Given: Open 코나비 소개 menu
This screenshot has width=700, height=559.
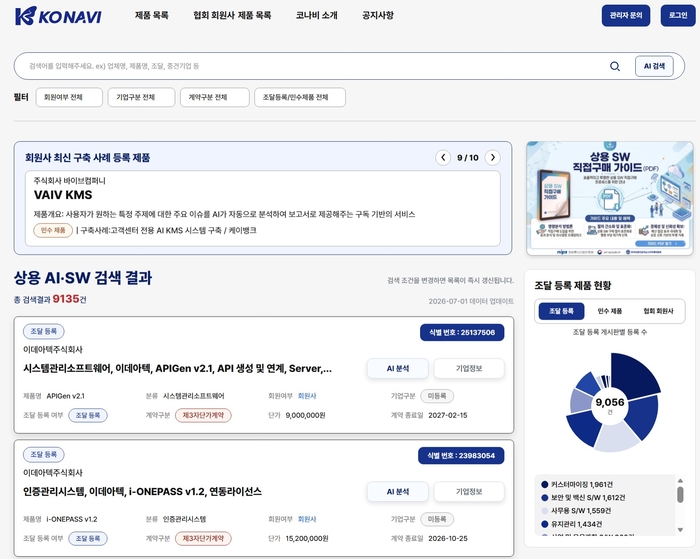Looking at the screenshot, I should 317,16.
